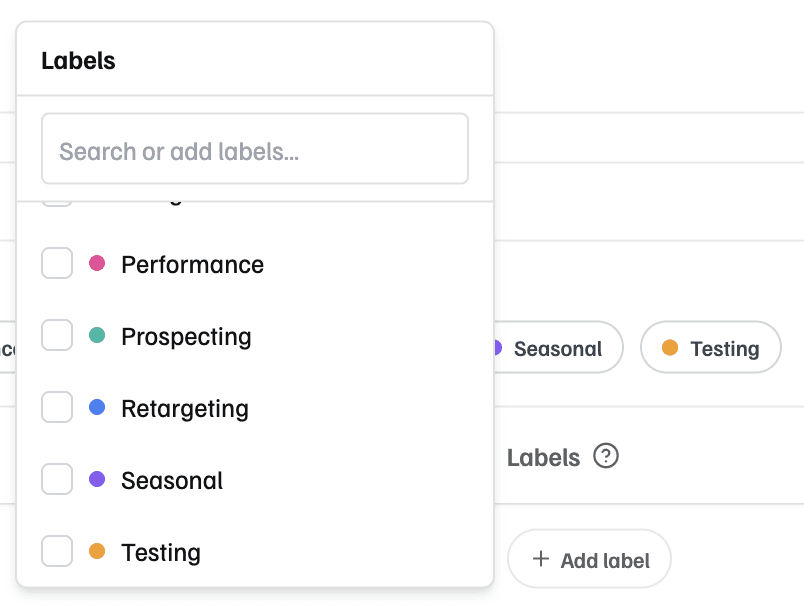The image size is (804, 612).
Task: Pick the Retargeting label name in list
Action: pyautogui.click(x=184, y=409)
